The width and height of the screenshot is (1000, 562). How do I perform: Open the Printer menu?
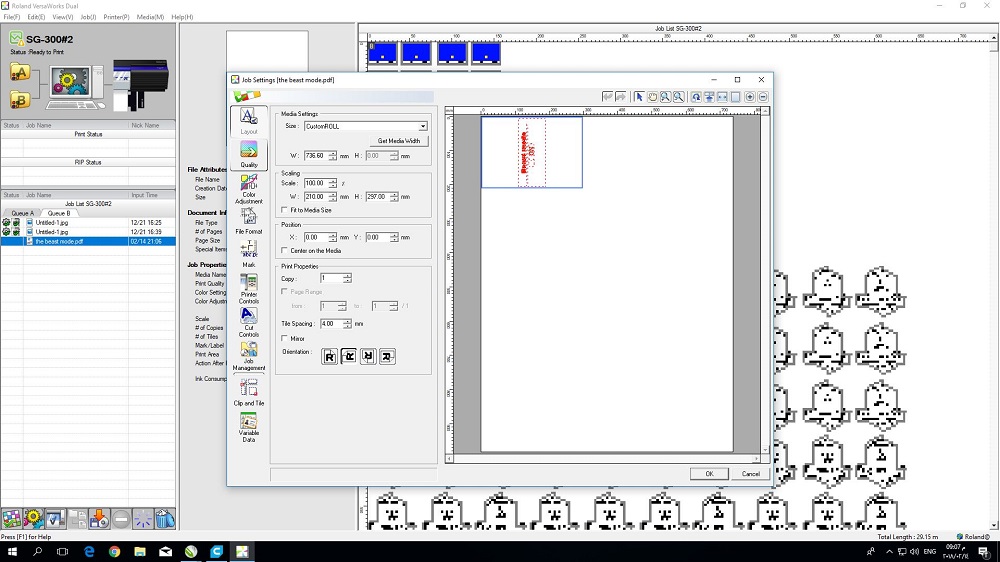pos(116,17)
